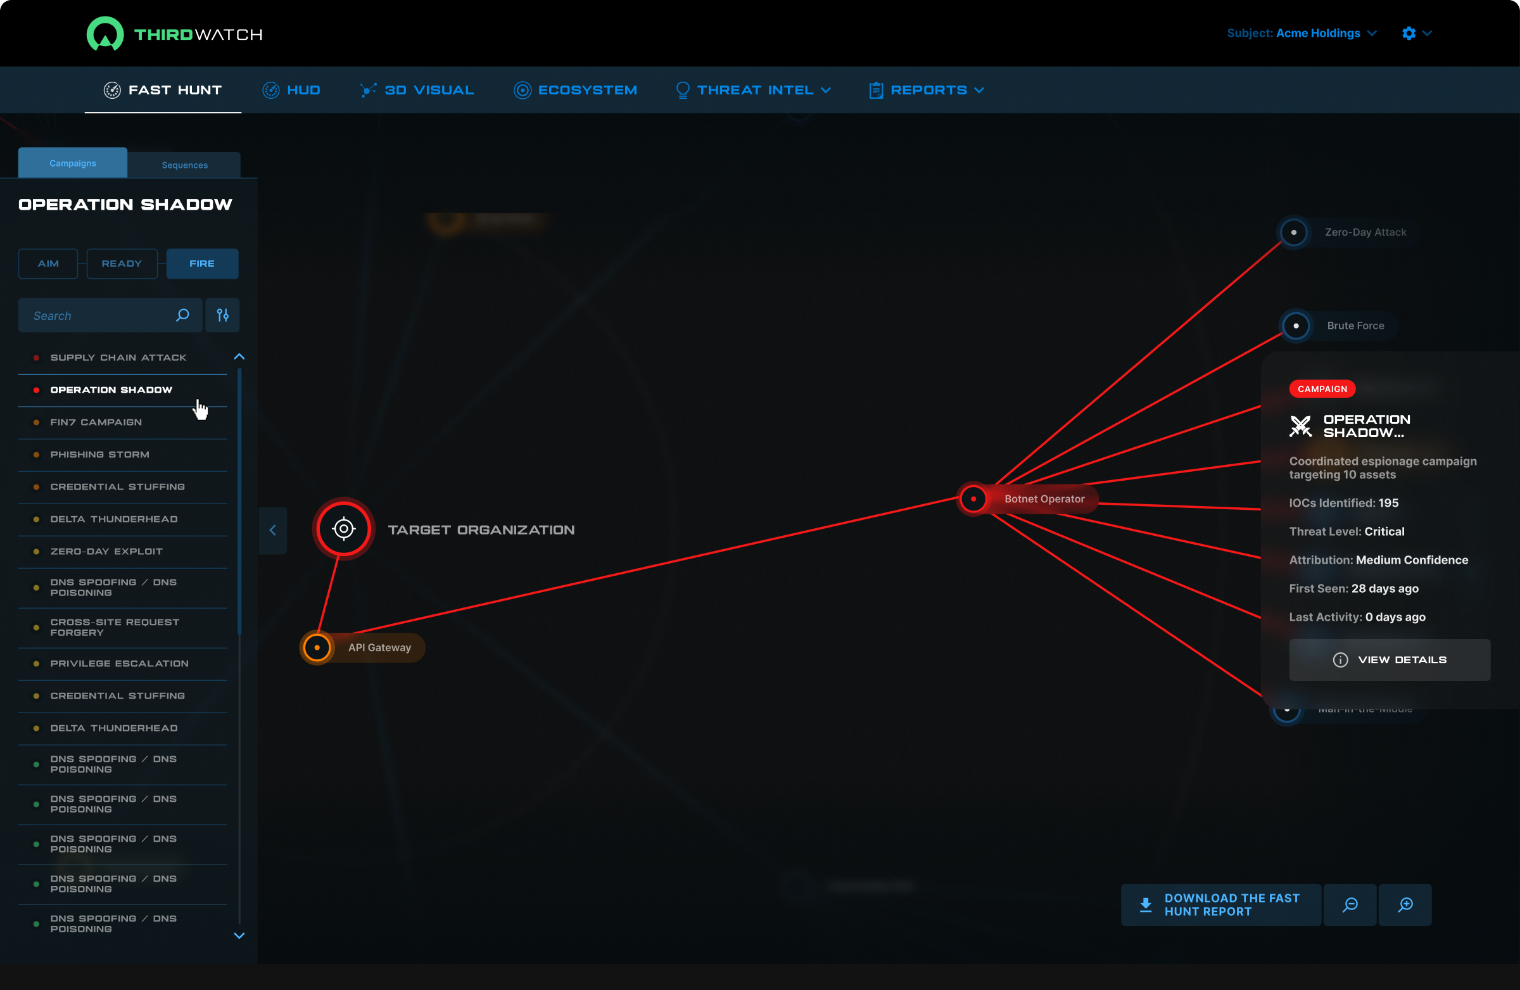Select FIN7 Campaign in the list

coord(122,422)
